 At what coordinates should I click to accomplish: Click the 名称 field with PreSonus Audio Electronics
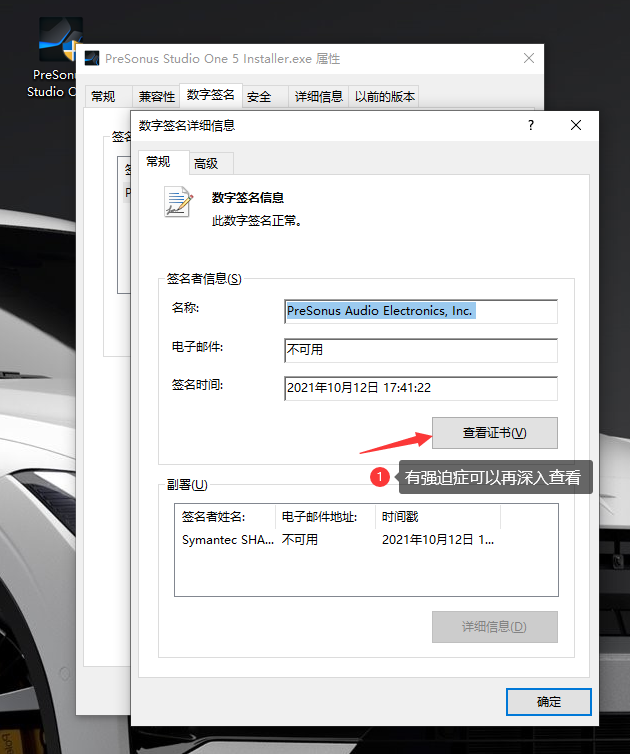pyautogui.click(x=421, y=311)
